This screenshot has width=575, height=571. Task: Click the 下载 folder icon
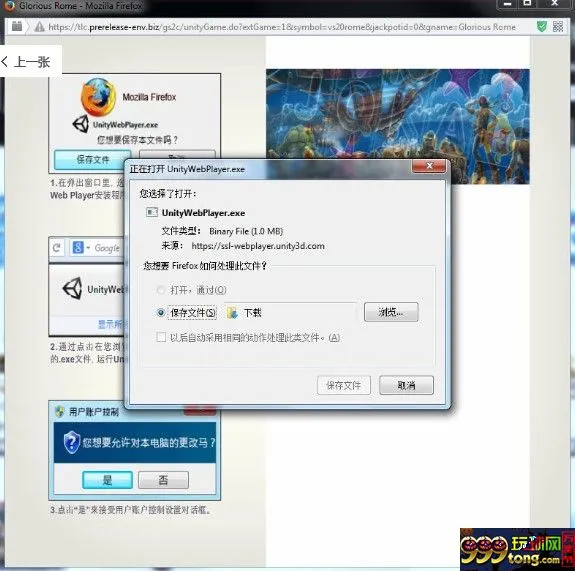(x=232, y=313)
